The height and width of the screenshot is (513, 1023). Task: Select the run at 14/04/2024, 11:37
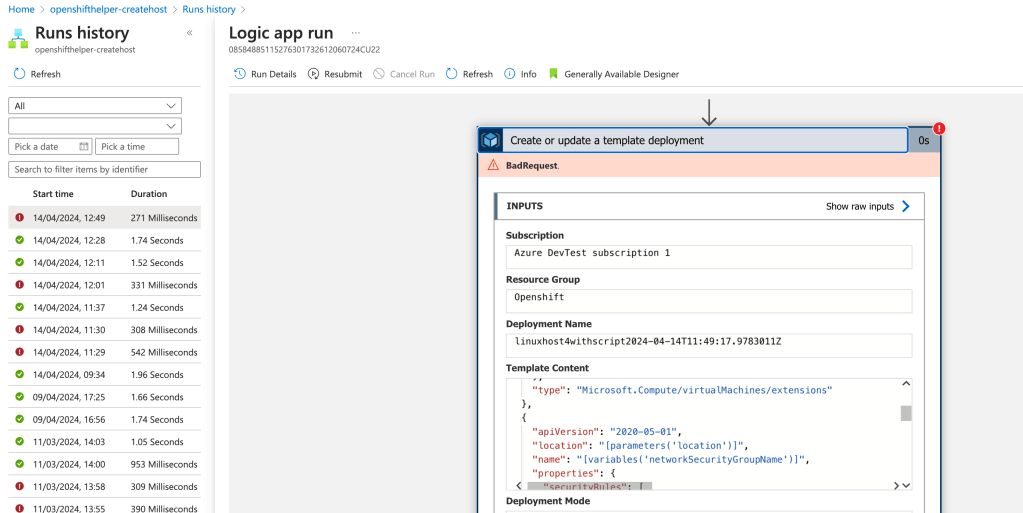point(104,307)
